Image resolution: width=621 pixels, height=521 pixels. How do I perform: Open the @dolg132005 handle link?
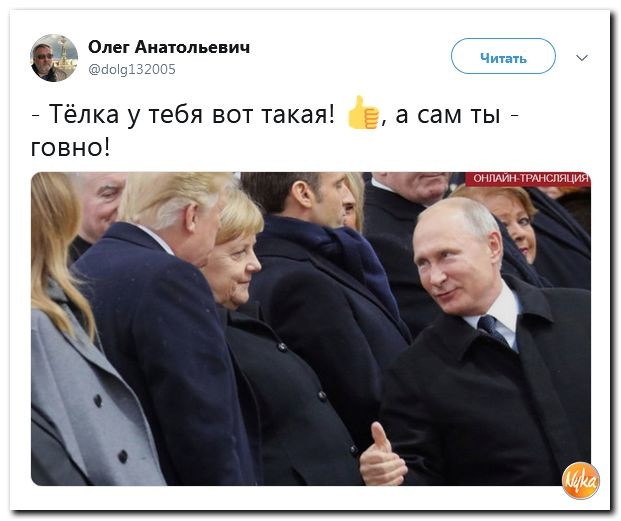pos(131,69)
